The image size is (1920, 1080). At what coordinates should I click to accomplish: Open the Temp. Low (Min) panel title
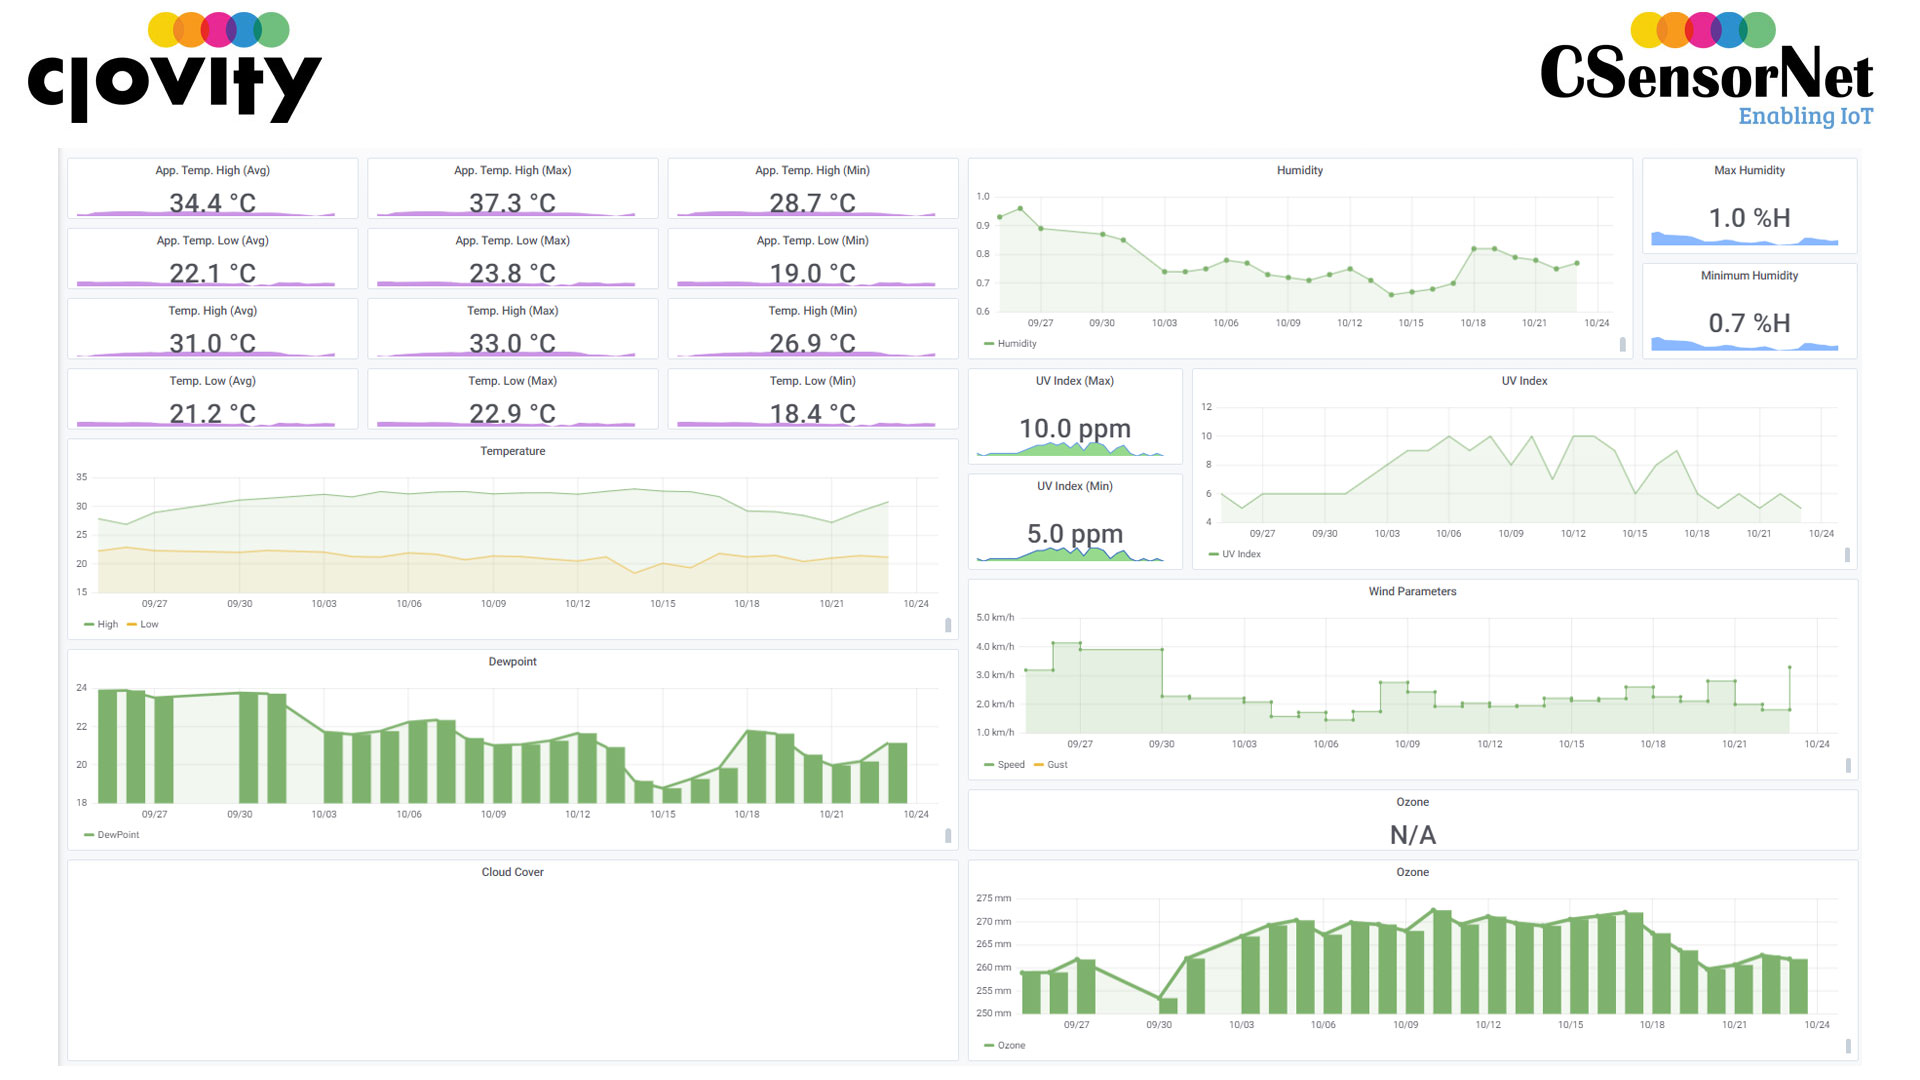tap(812, 381)
